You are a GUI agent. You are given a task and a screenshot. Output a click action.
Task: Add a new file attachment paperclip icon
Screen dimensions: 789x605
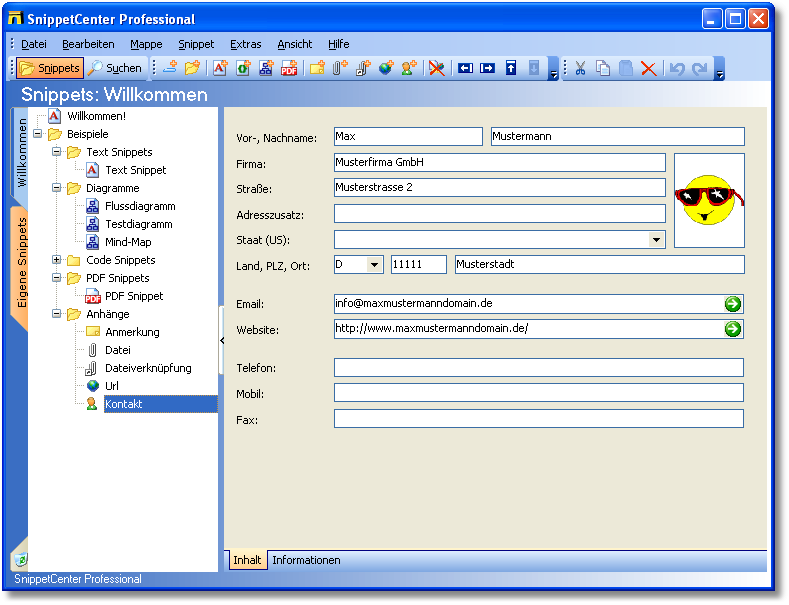[x=340, y=67]
